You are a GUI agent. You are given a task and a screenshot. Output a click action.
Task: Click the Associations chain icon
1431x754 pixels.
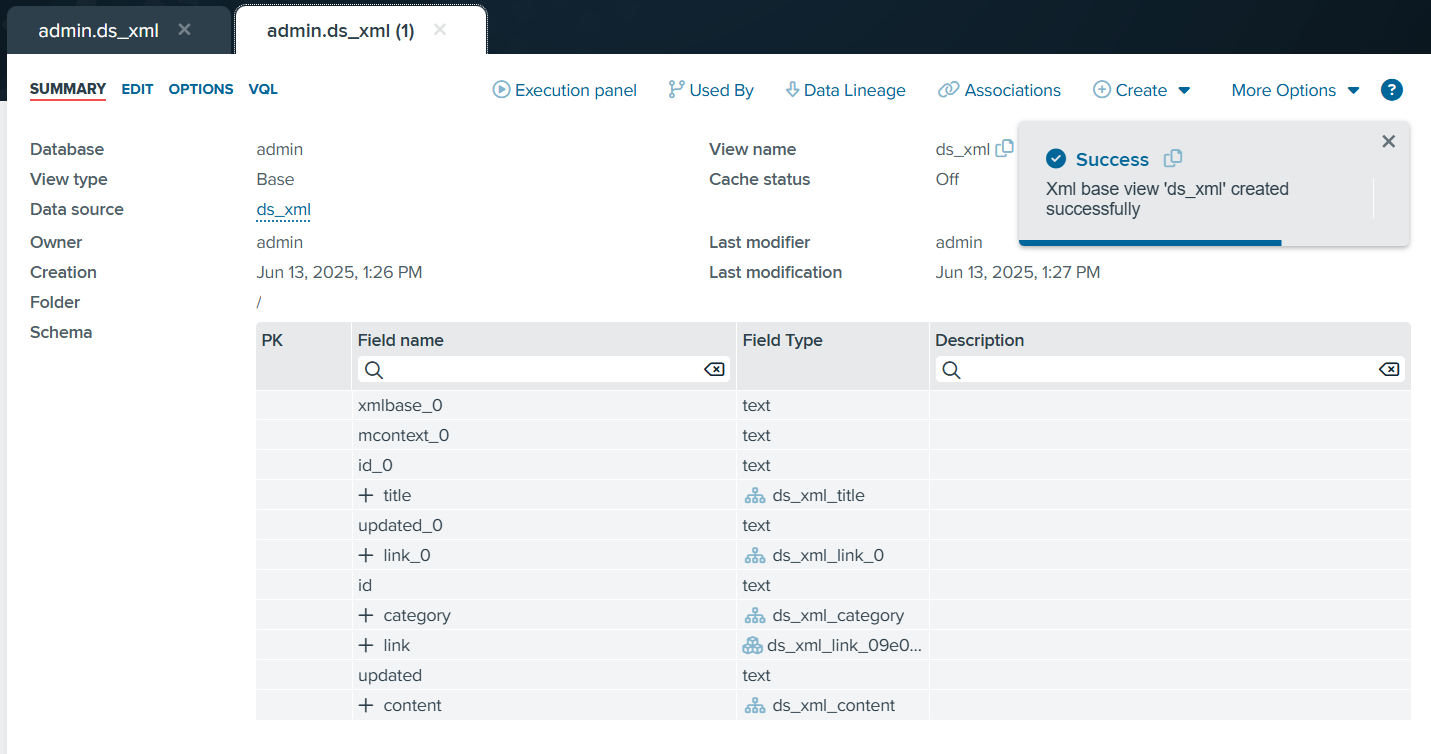[x=948, y=90]
